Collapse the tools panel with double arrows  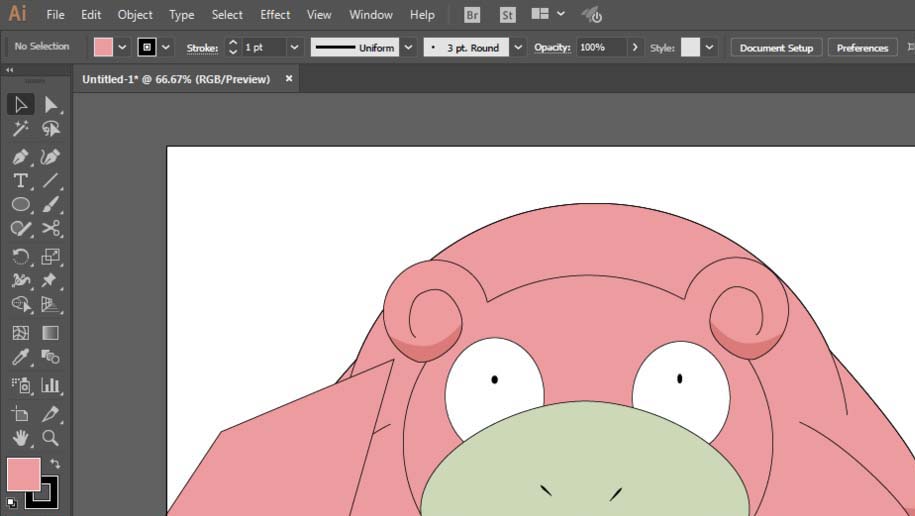point(9,70)
